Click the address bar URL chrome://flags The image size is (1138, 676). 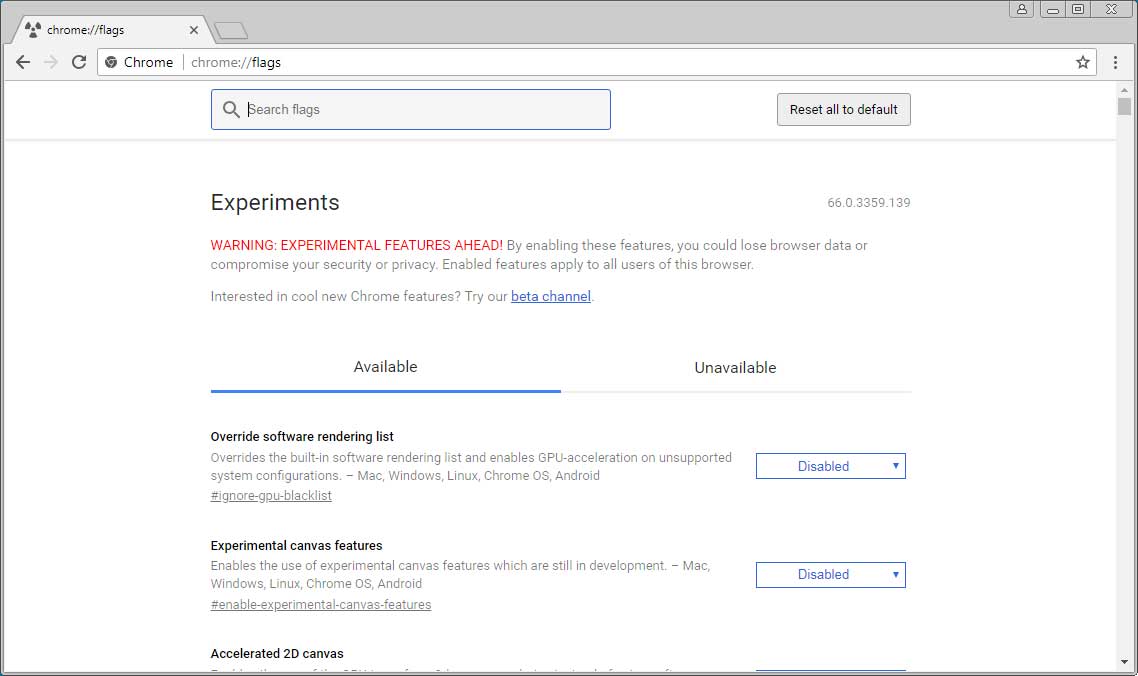pos(236,62)
